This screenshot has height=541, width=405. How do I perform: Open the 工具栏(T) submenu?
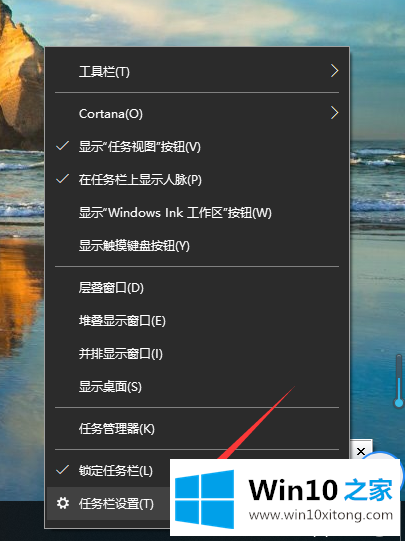point(197,71)
